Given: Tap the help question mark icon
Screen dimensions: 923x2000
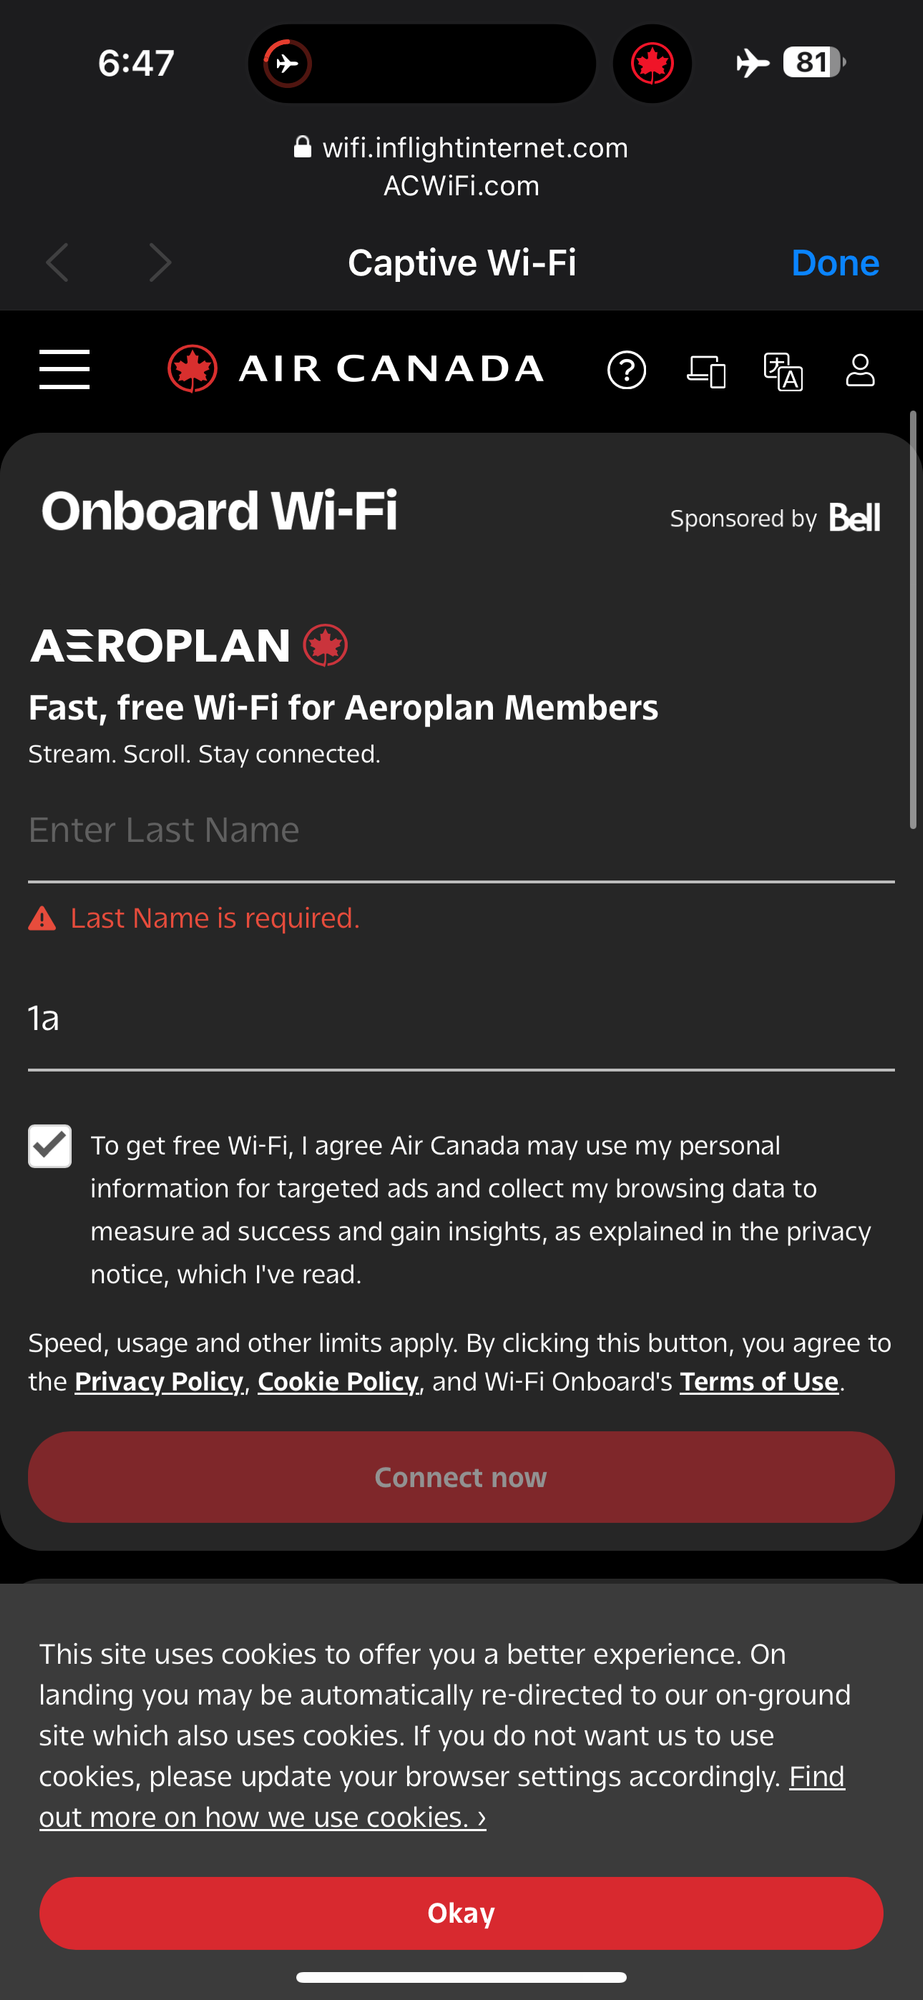Looking at the screenshot, I should pos(627,370).
